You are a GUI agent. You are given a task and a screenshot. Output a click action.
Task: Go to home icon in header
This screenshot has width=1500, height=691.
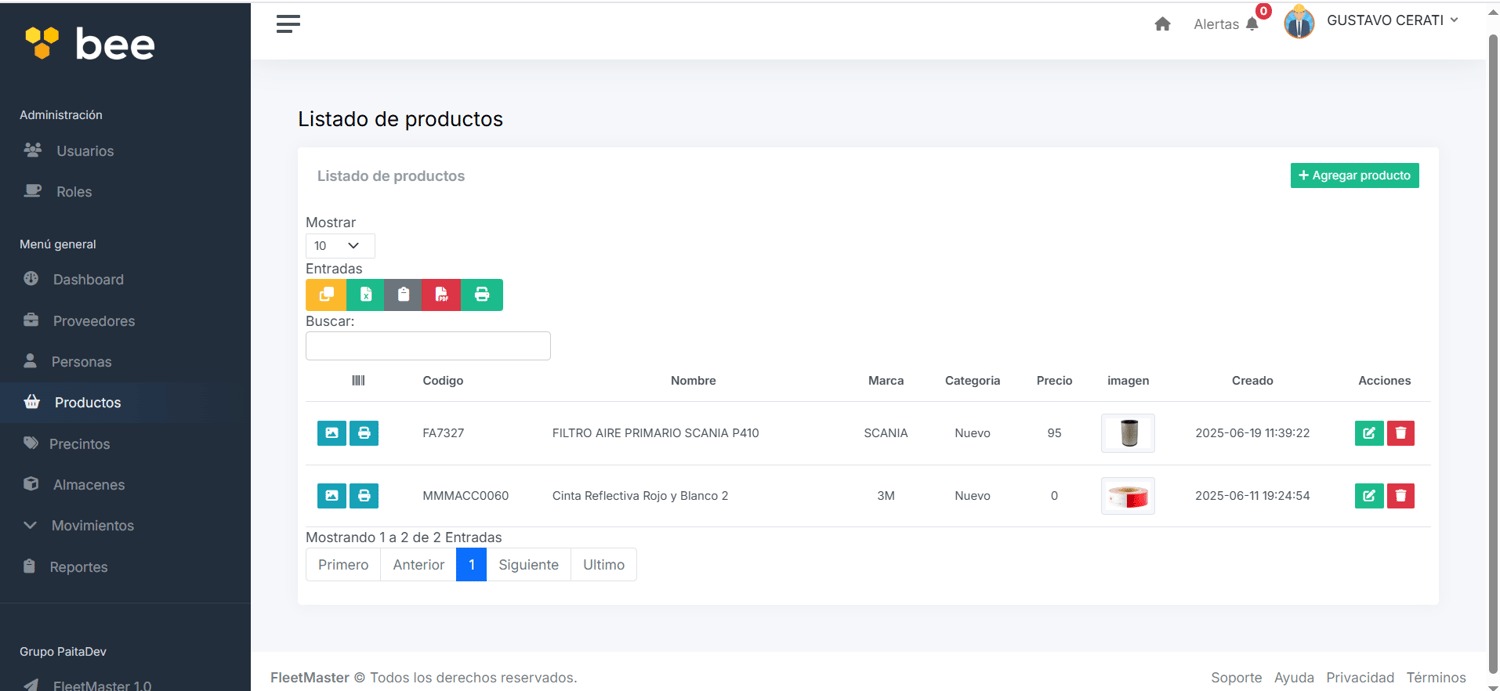coord(1162,24)
